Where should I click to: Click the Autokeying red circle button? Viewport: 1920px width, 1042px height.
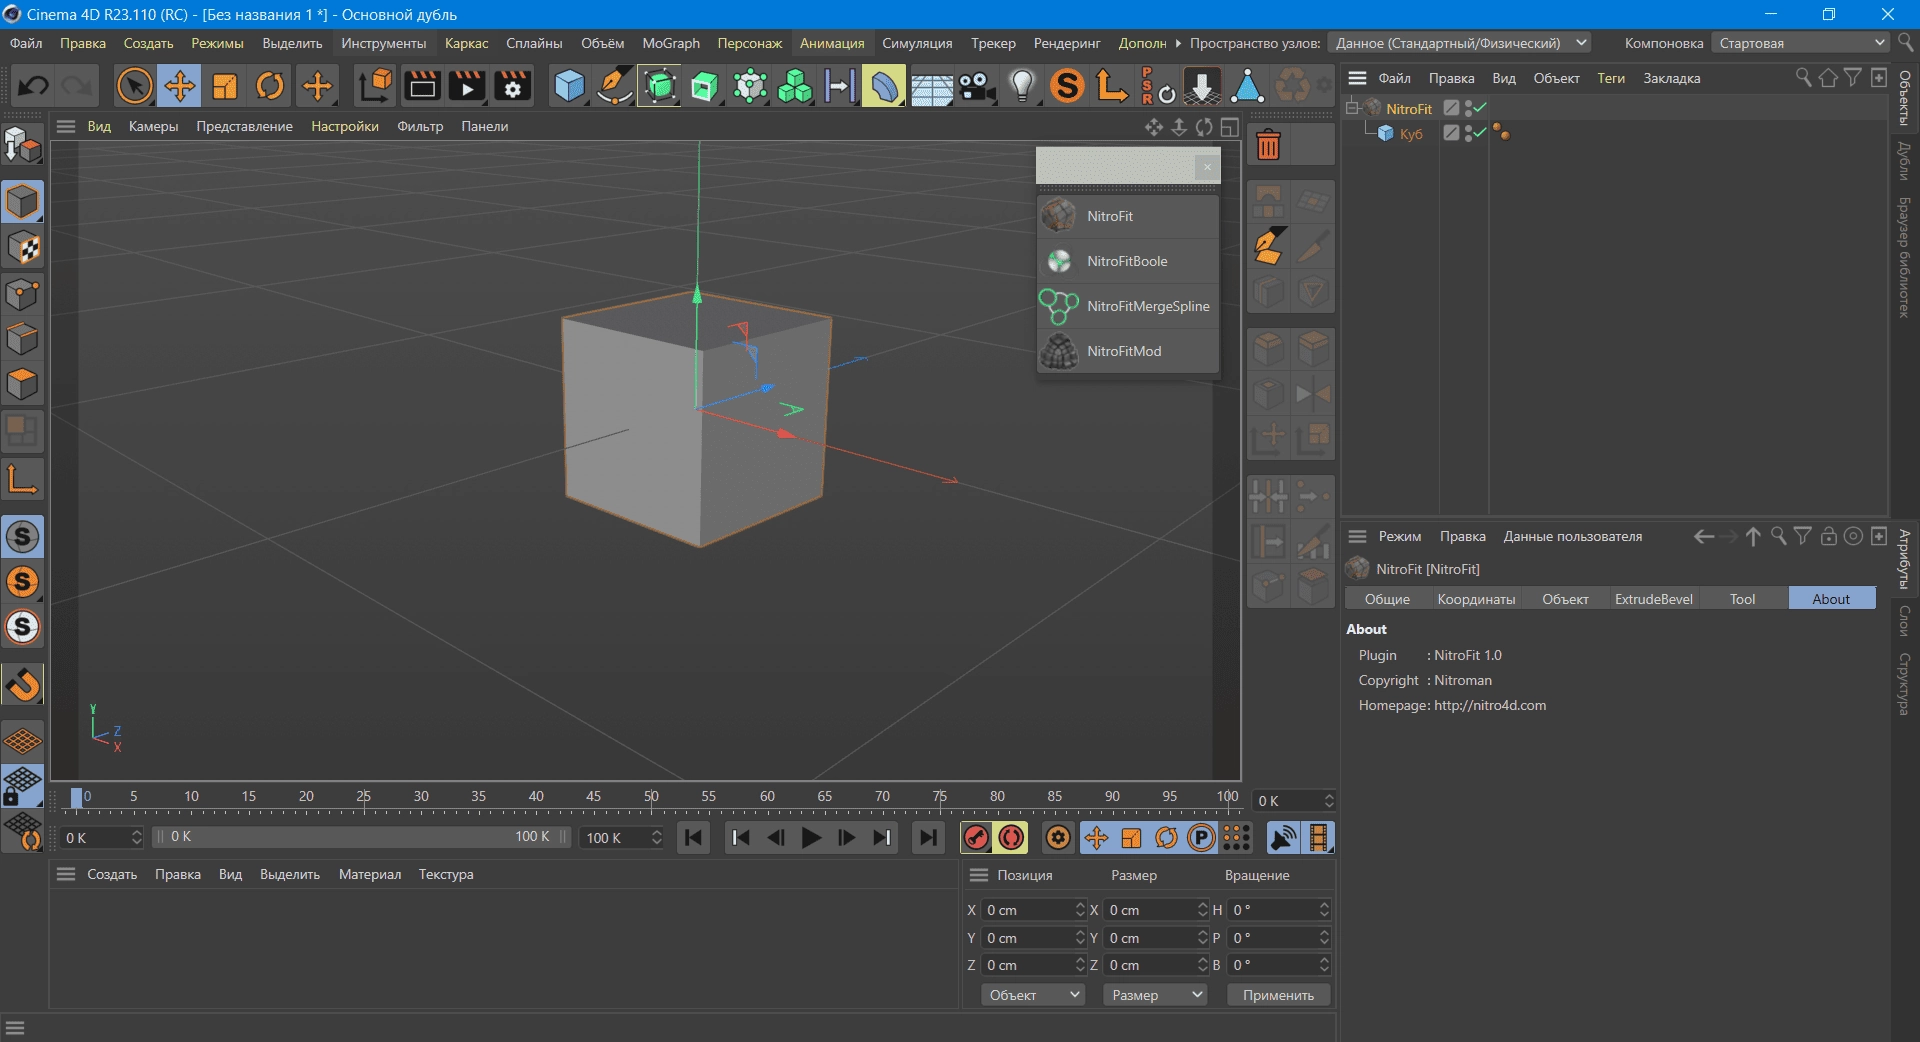point(1011,838)
